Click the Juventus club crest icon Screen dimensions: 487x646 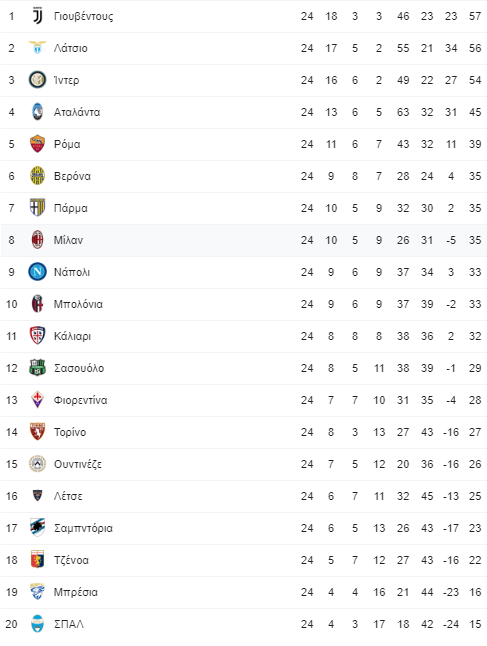coord(37,16)
